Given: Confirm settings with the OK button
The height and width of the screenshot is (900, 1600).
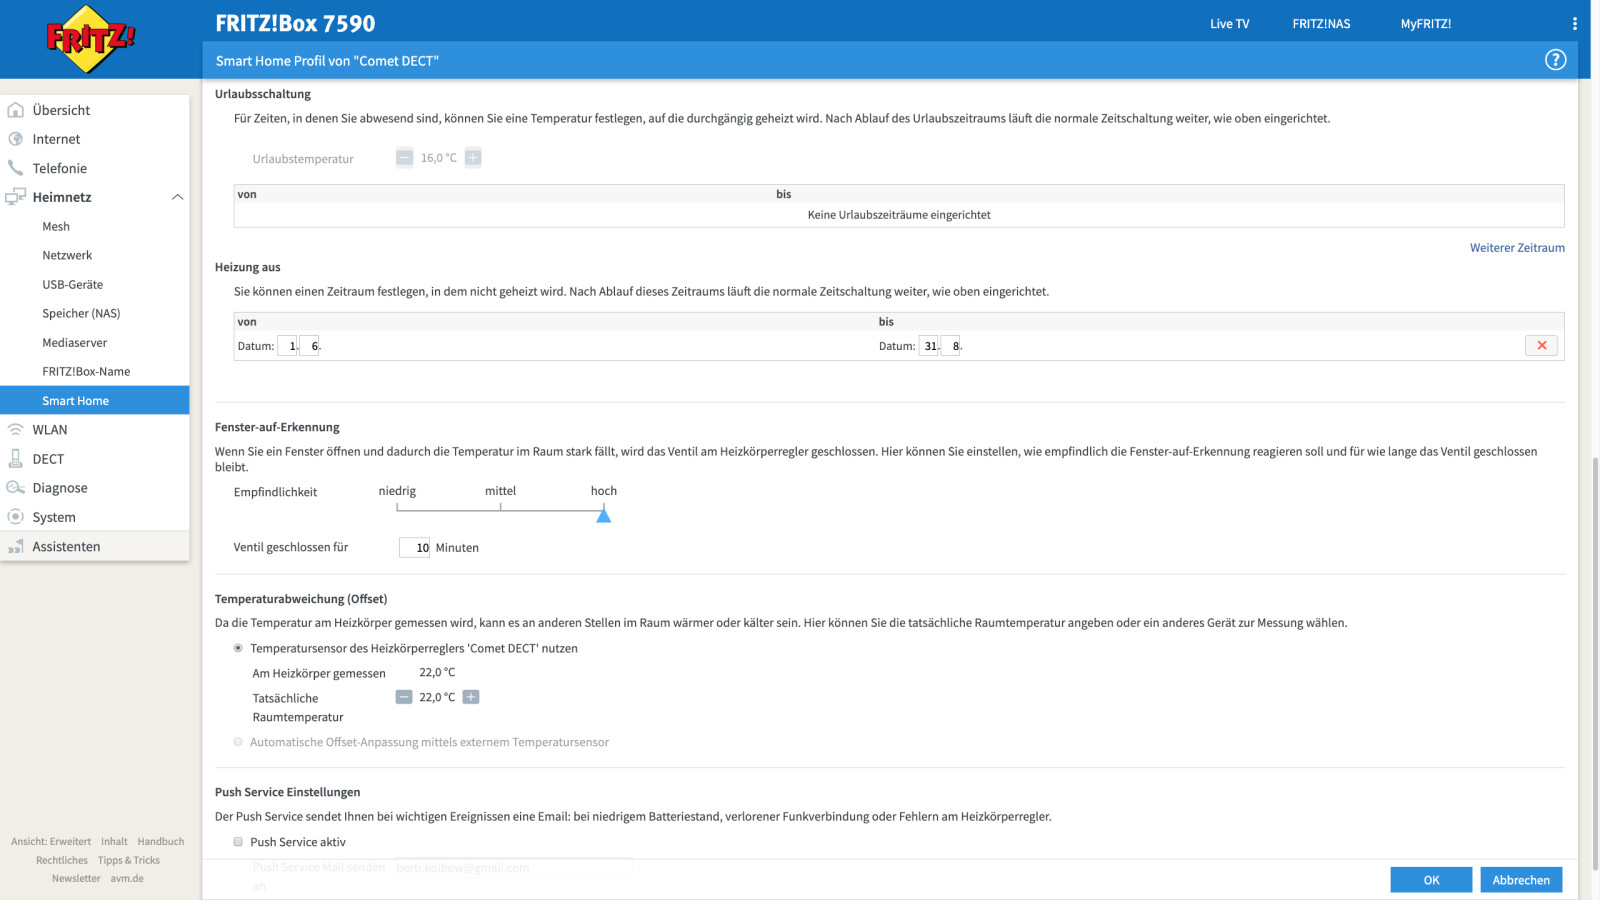Looking at the screenshot, I should 1431,880.
